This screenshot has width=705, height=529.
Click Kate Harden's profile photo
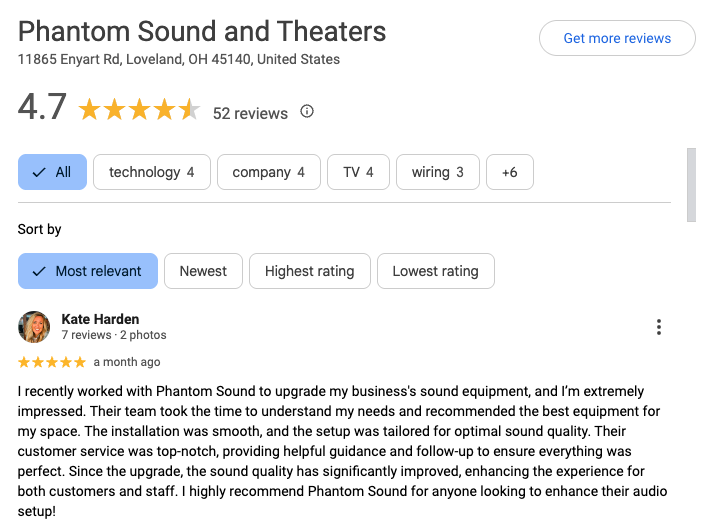click(34, 327)
